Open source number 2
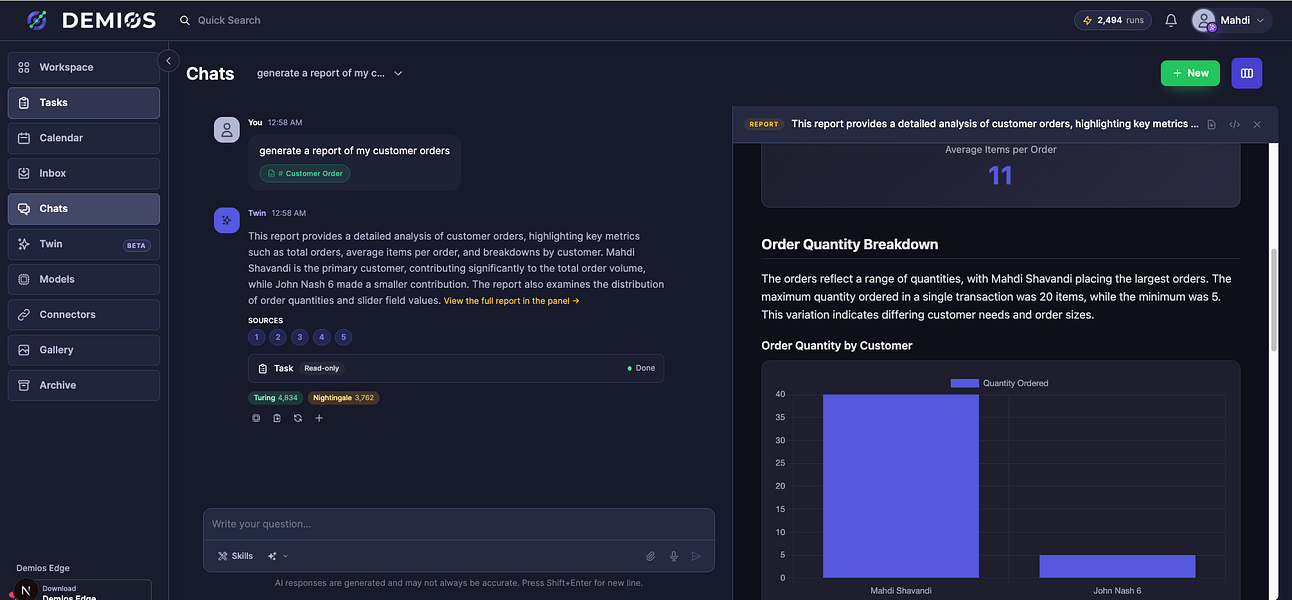The height and width of the screenshot is (600, 1292). point(278,337)
